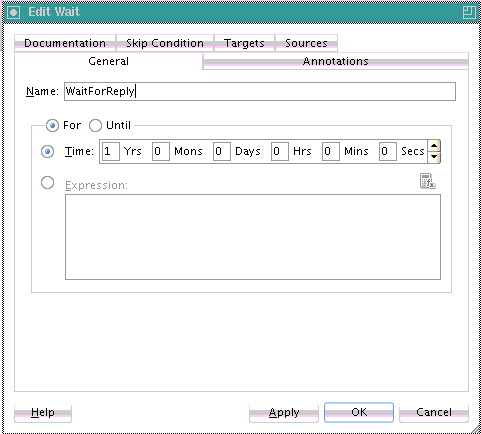Click the Expression: label
Screen dimensions: 481x434
tap(96, 185)
